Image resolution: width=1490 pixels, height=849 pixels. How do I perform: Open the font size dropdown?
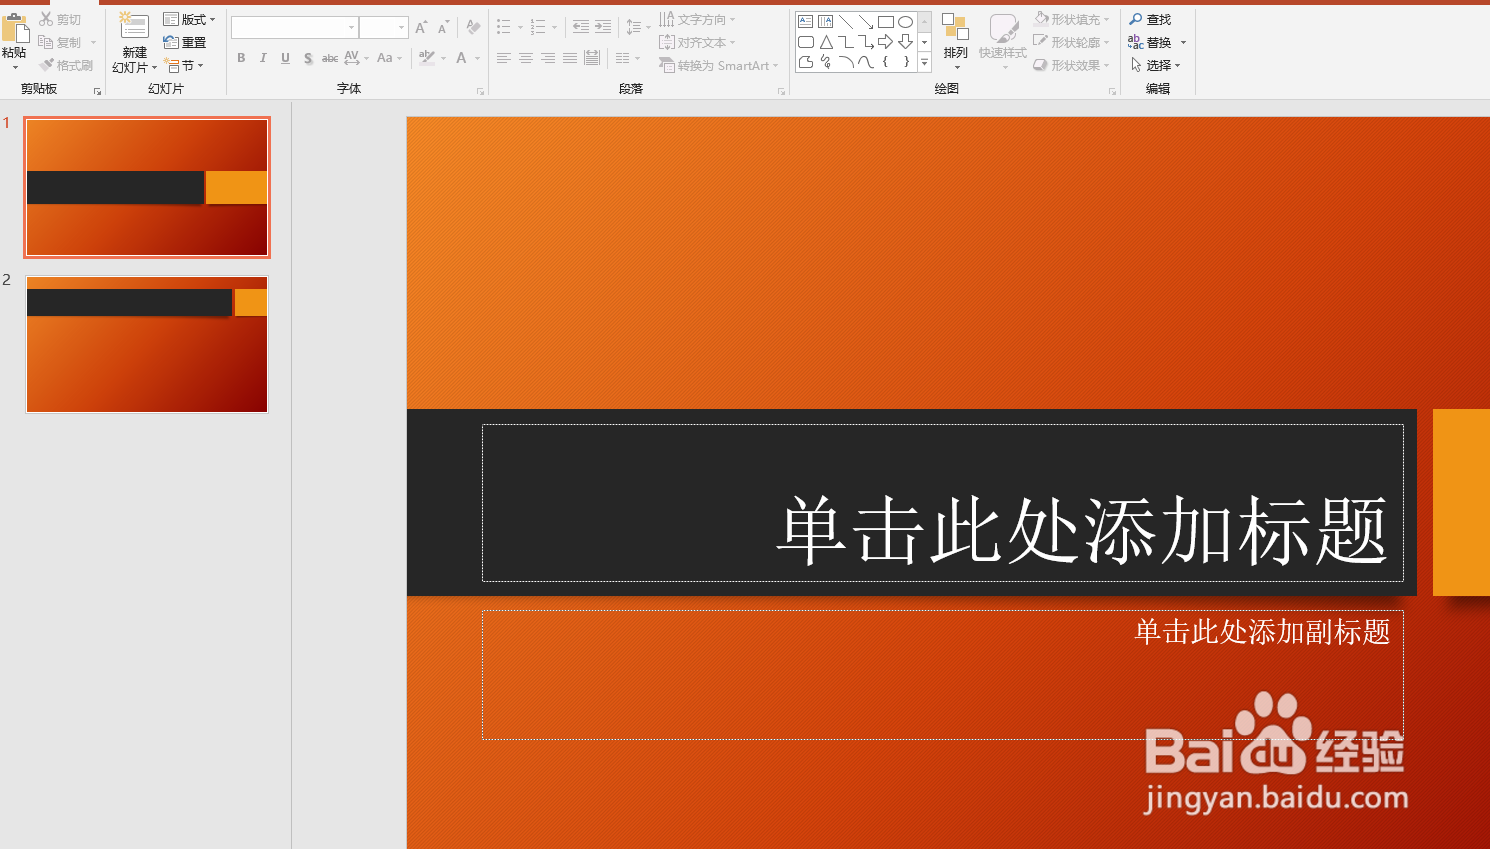(x=400, y=27)
